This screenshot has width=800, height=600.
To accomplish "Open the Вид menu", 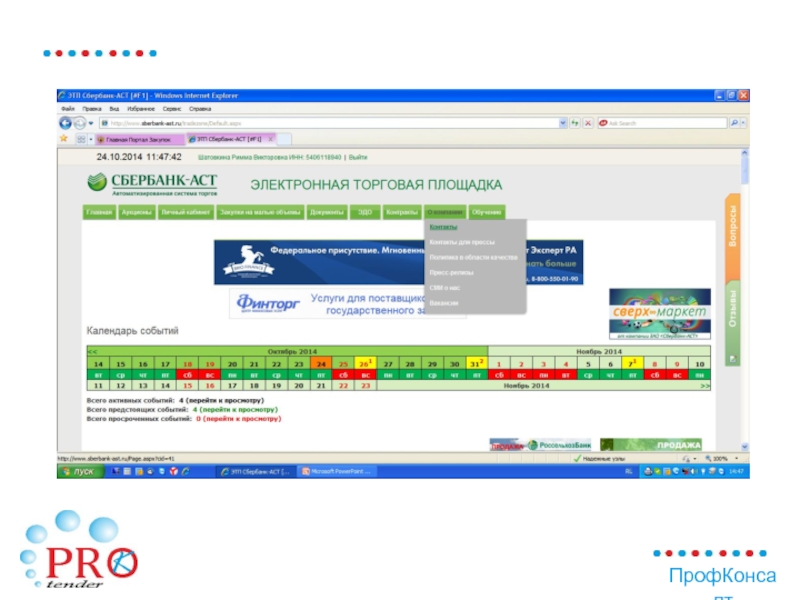I will click(x=114, y=109).
